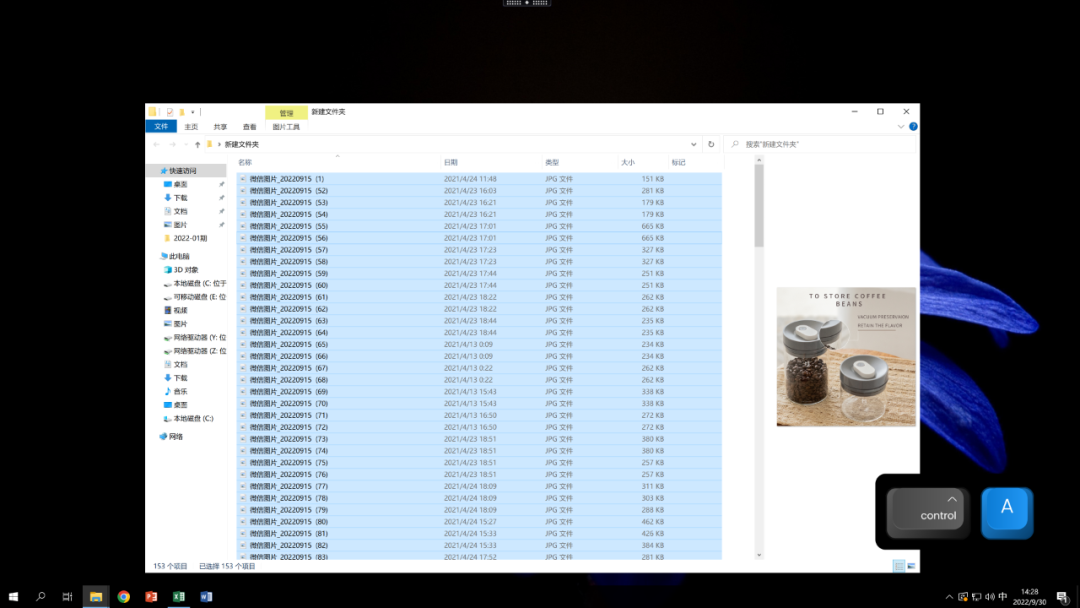Open Help with the blue question mark
The image size is (1080, 608).
click(x=913, y=127)
